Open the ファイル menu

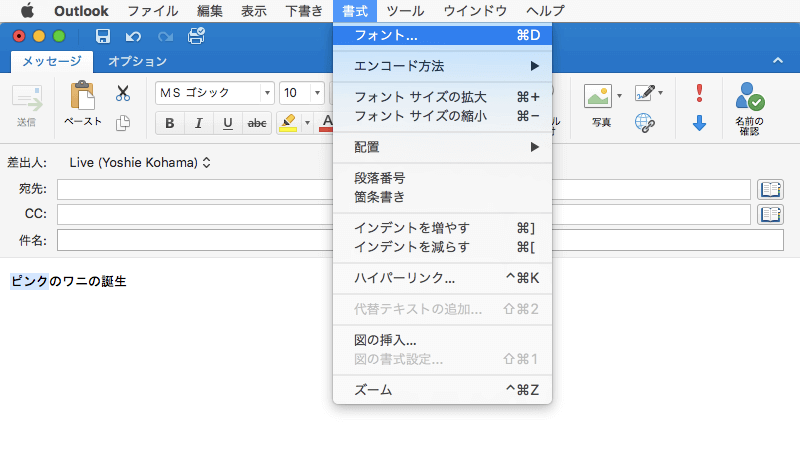click(x=153, y=11)
